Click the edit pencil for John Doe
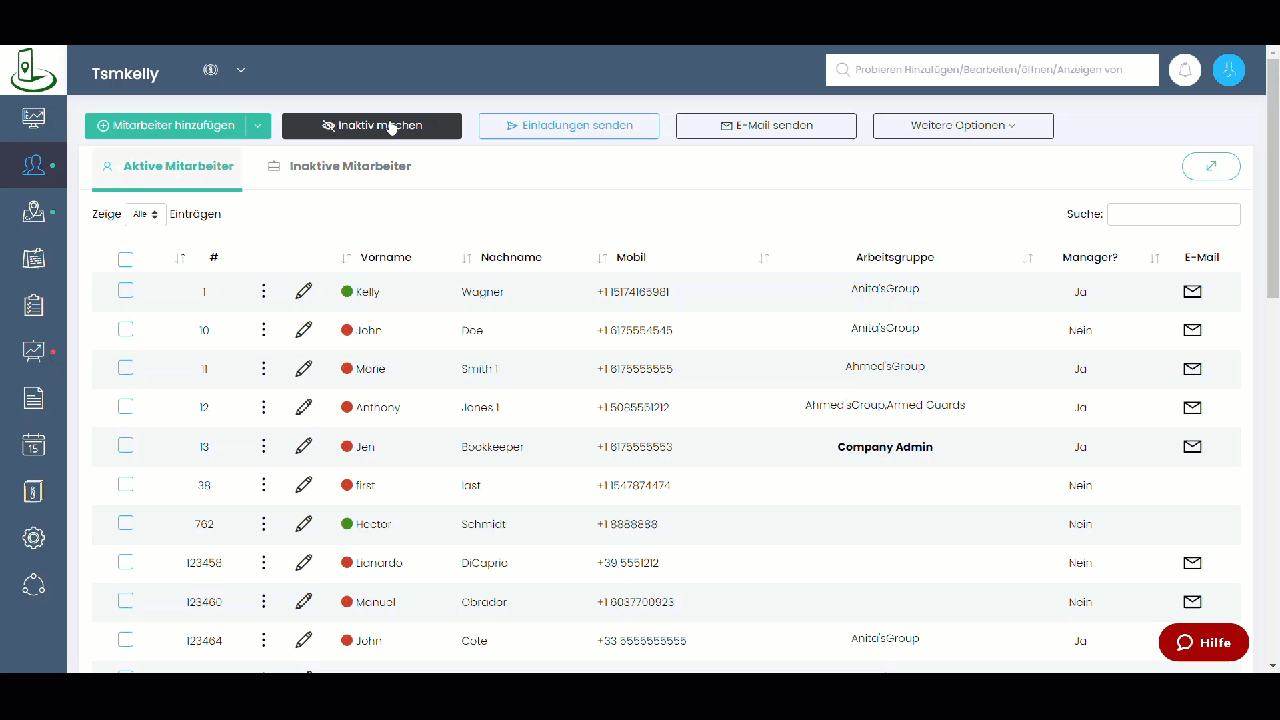1280x720 pixels. [x=304, y=330]
